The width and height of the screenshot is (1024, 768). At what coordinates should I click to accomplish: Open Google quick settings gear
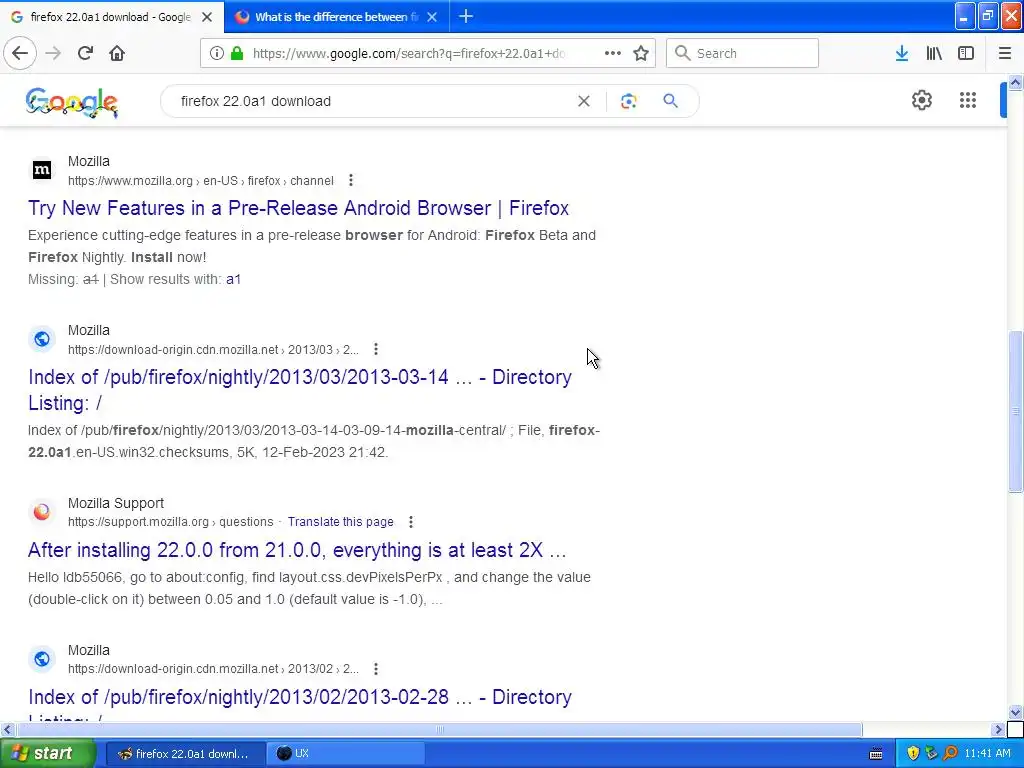[921, 101]
